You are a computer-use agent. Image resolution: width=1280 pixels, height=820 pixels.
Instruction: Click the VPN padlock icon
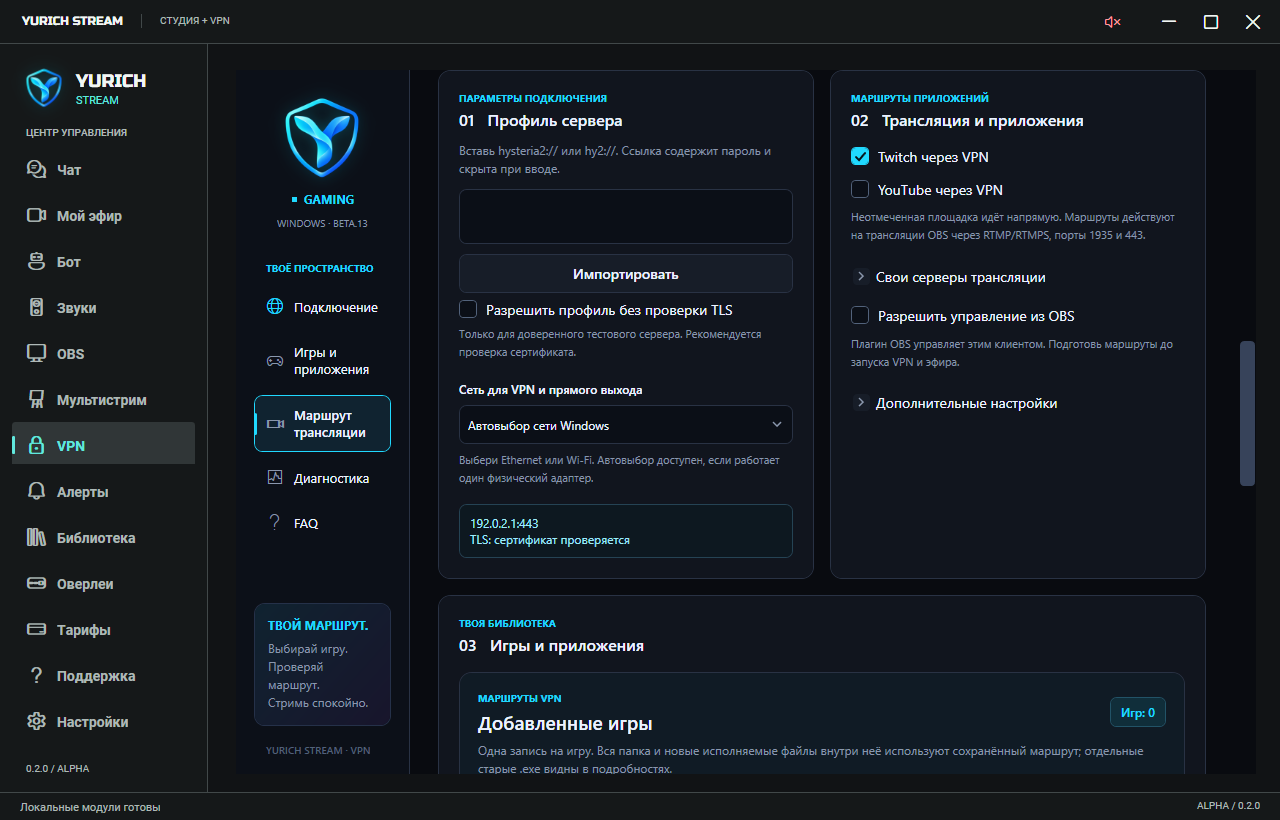tap(37, 446)
